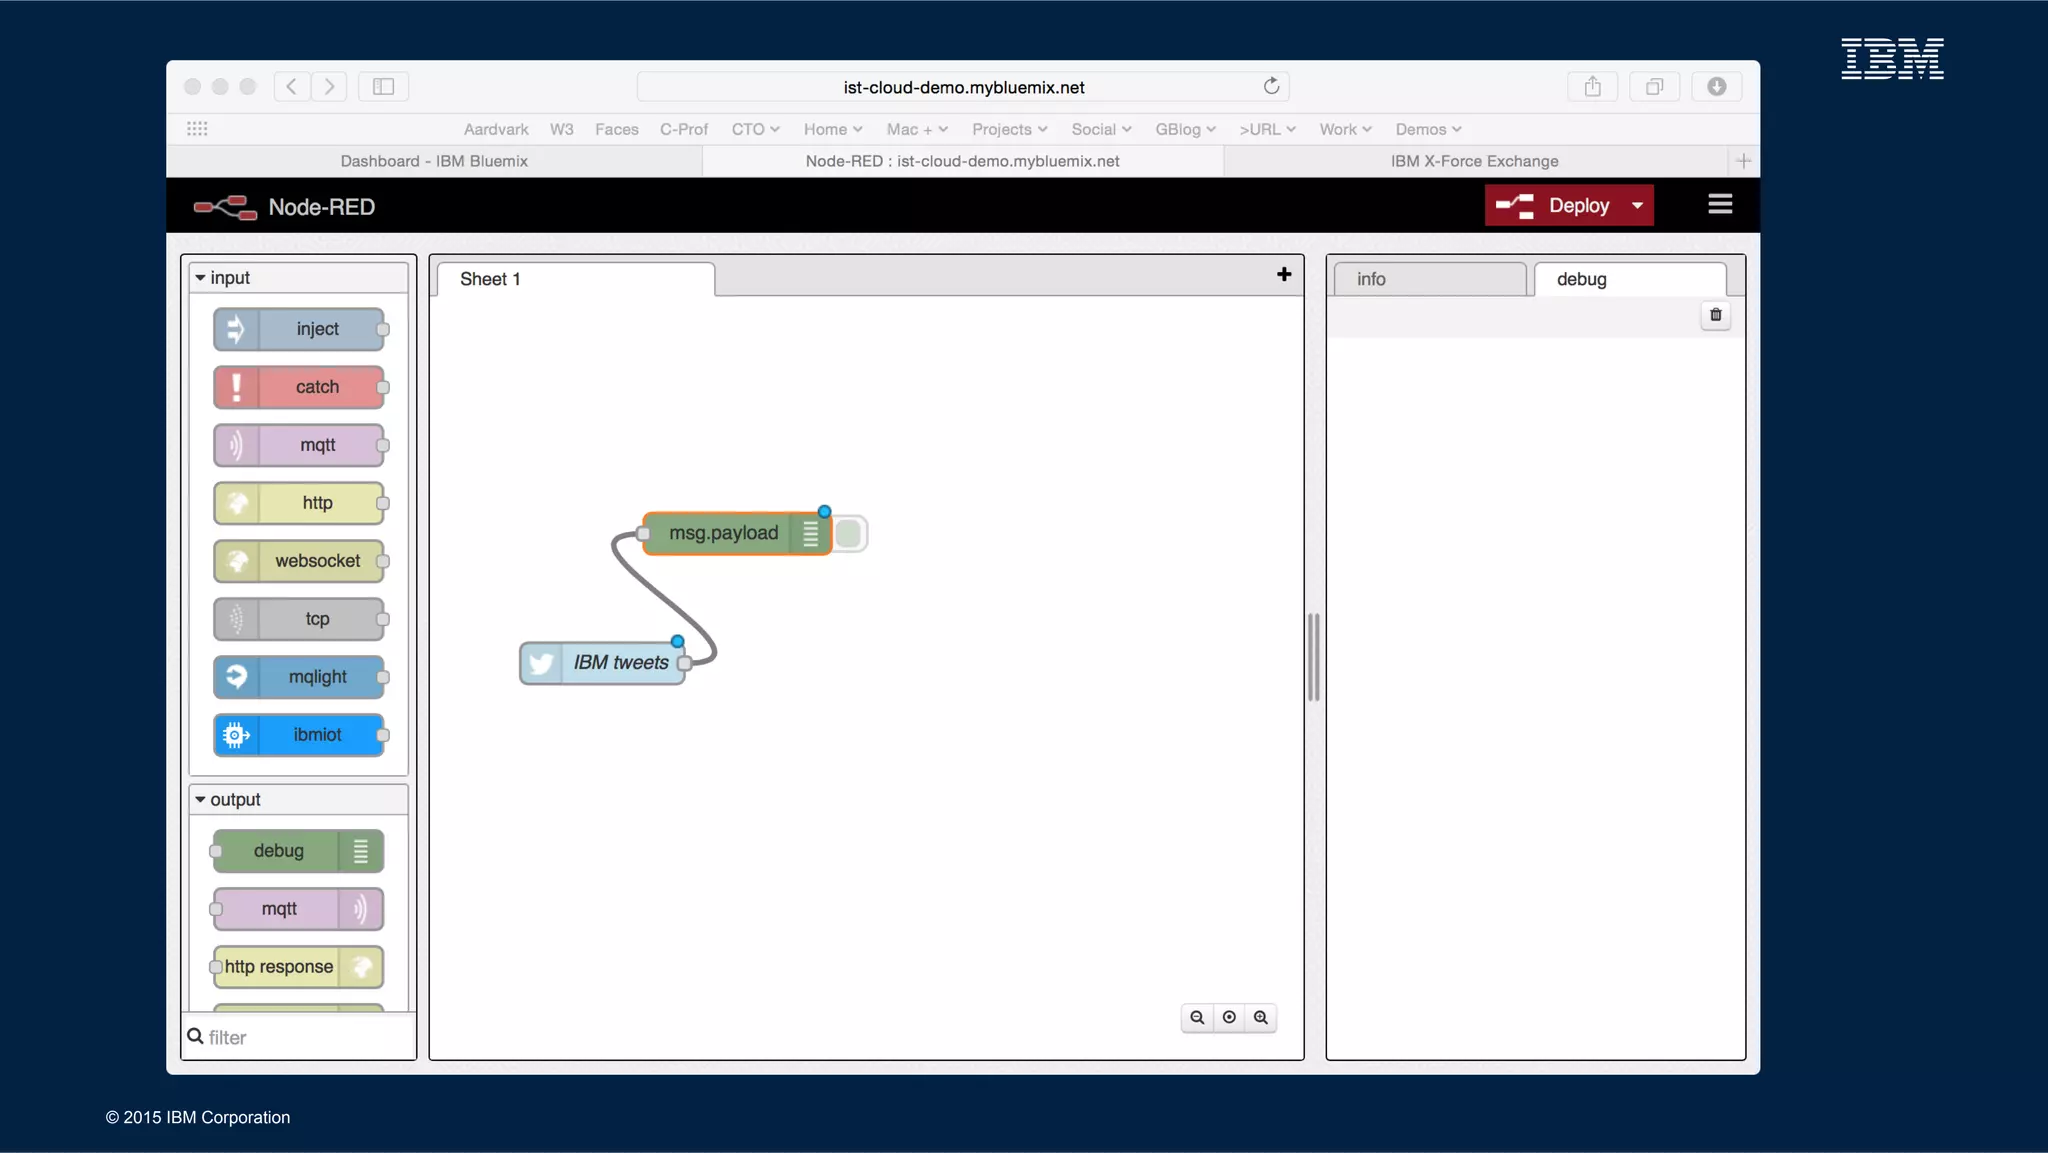Viewport: 2048px width, 1153px height.
Task: Reset zoom with center target icon
Action: coord(1229,1017)
